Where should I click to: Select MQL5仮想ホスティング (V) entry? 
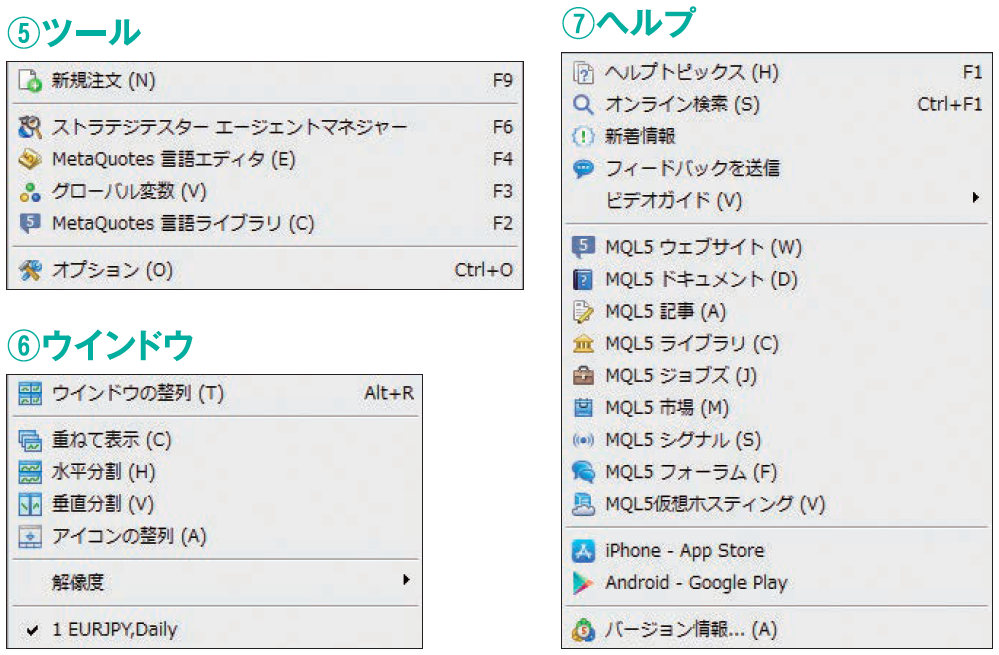click(x=777, y=505)
